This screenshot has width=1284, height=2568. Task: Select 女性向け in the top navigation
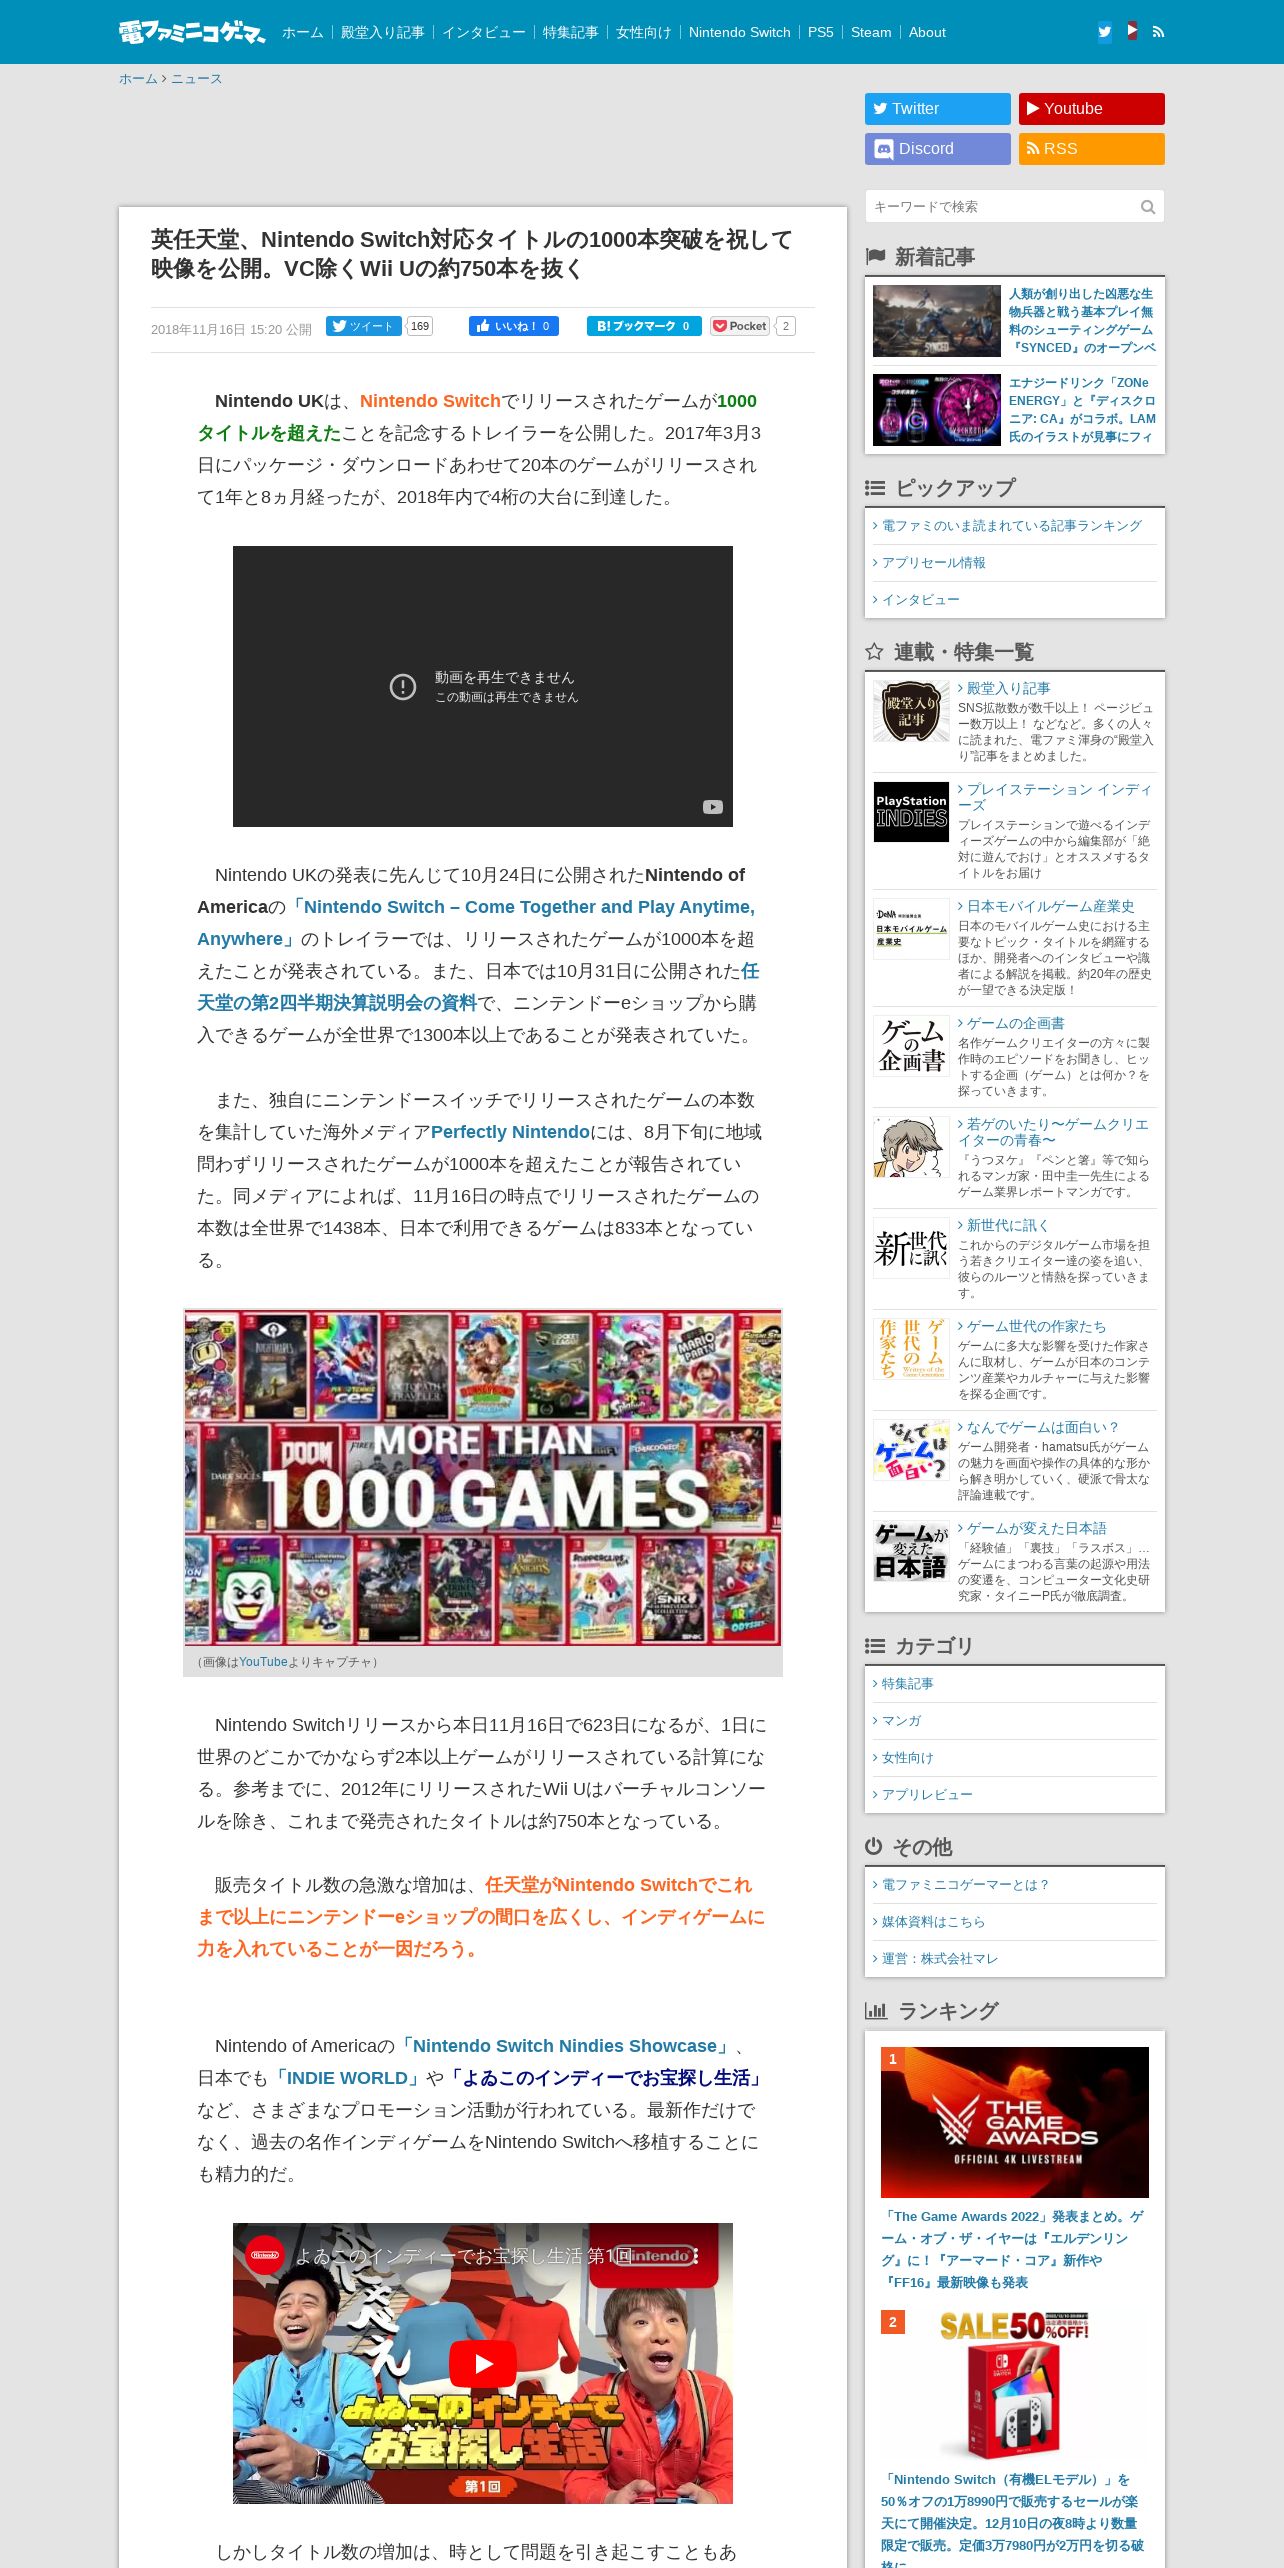[644, 32]
